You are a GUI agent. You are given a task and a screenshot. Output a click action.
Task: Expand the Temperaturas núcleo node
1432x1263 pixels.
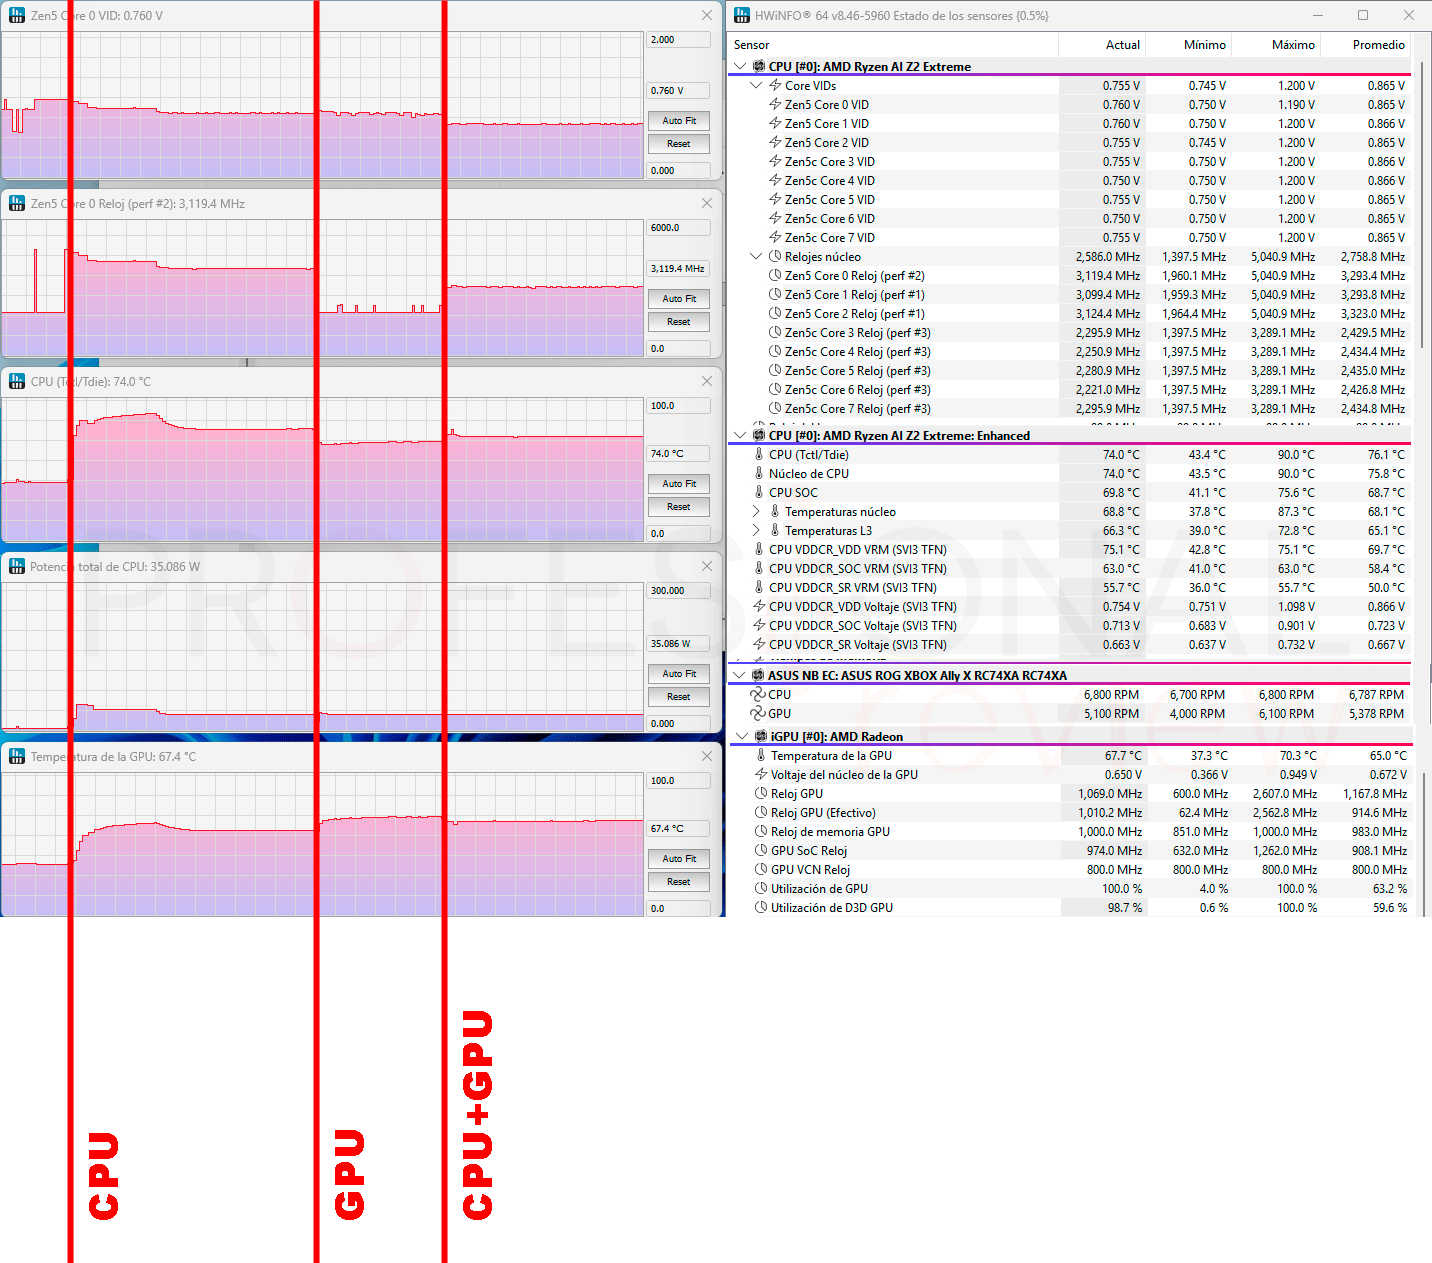point(756,512)
